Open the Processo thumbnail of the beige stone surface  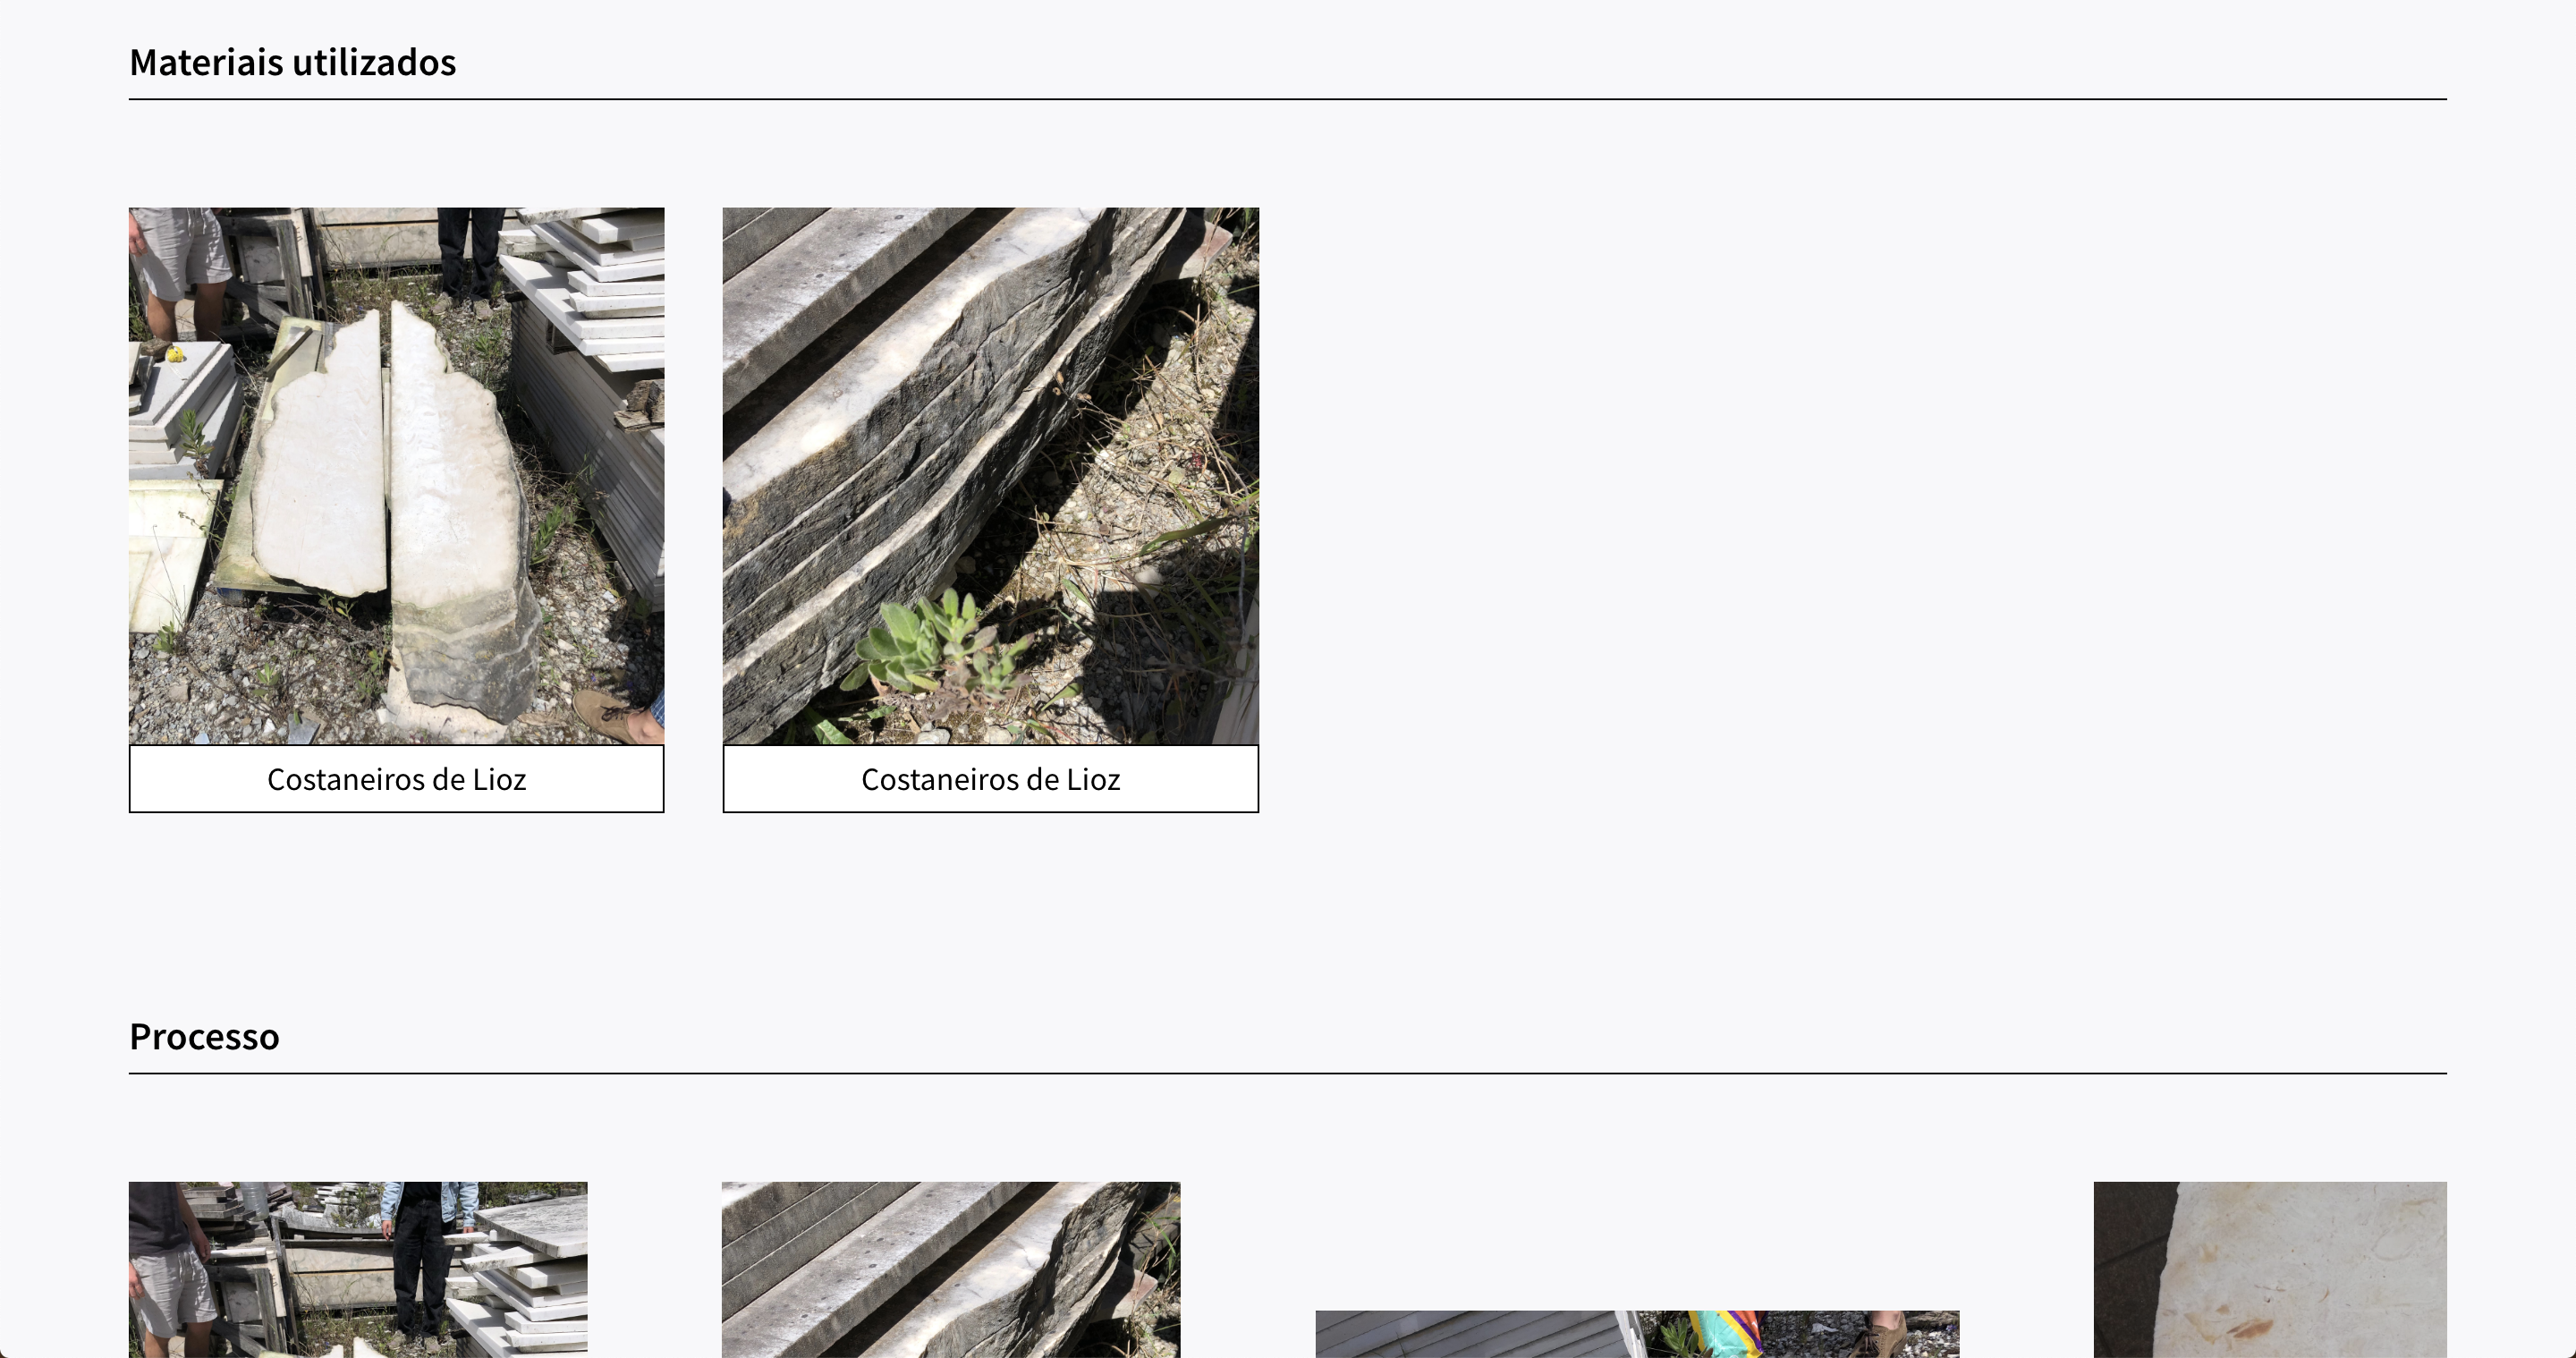click(x=2270, y=1270)
